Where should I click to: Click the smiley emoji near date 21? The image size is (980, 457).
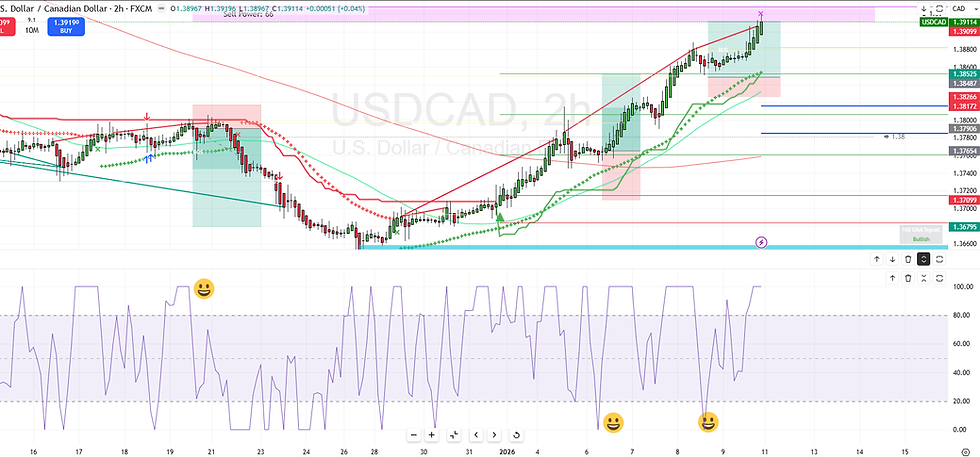pyautogui.click(x=204, y=289)
